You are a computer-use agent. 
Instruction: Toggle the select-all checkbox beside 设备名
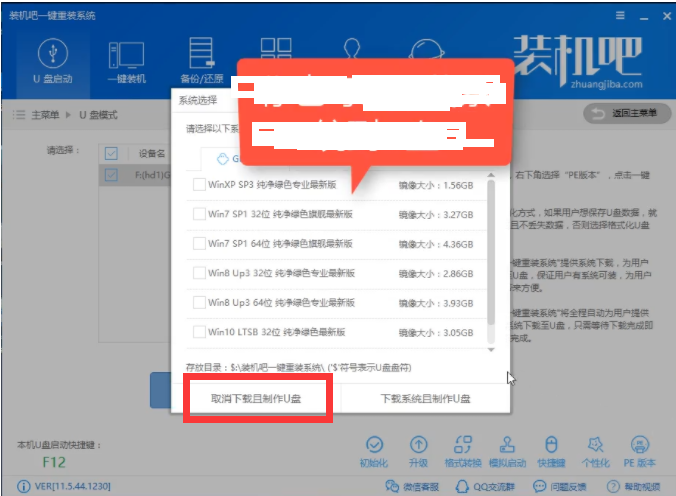tap(111, 153)
